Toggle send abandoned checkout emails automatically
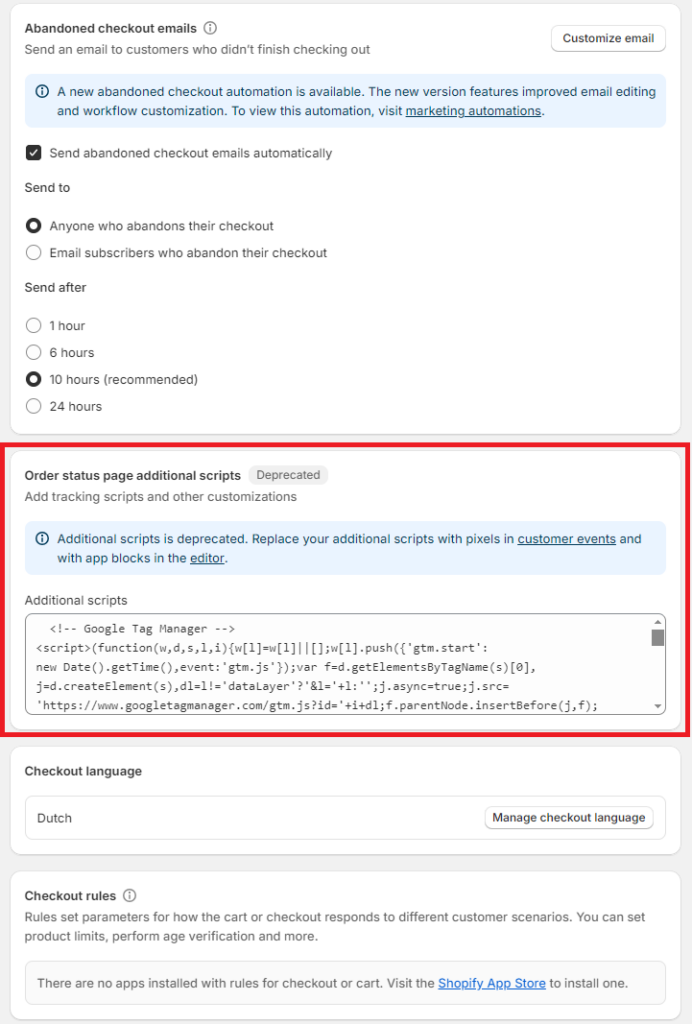 [x=34, y=153]
